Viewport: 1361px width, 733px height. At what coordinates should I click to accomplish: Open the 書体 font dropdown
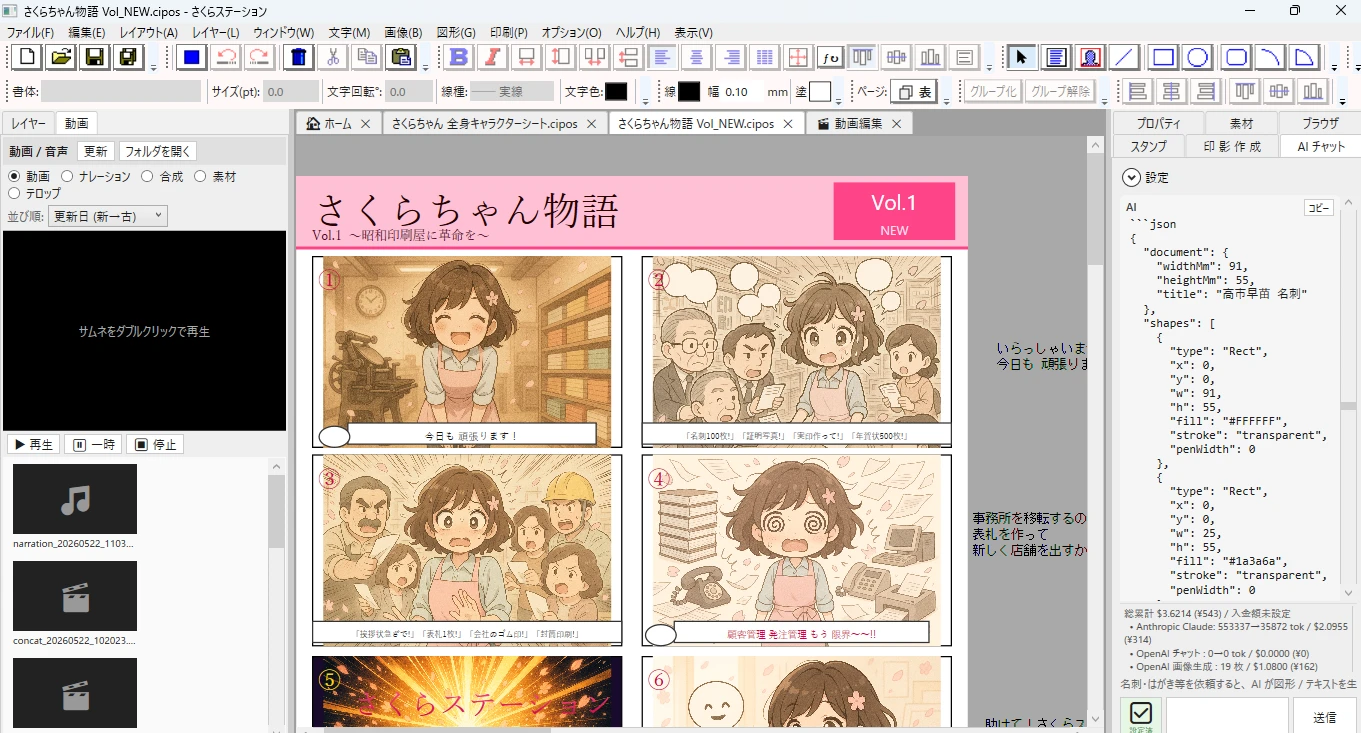pos(121,92)
